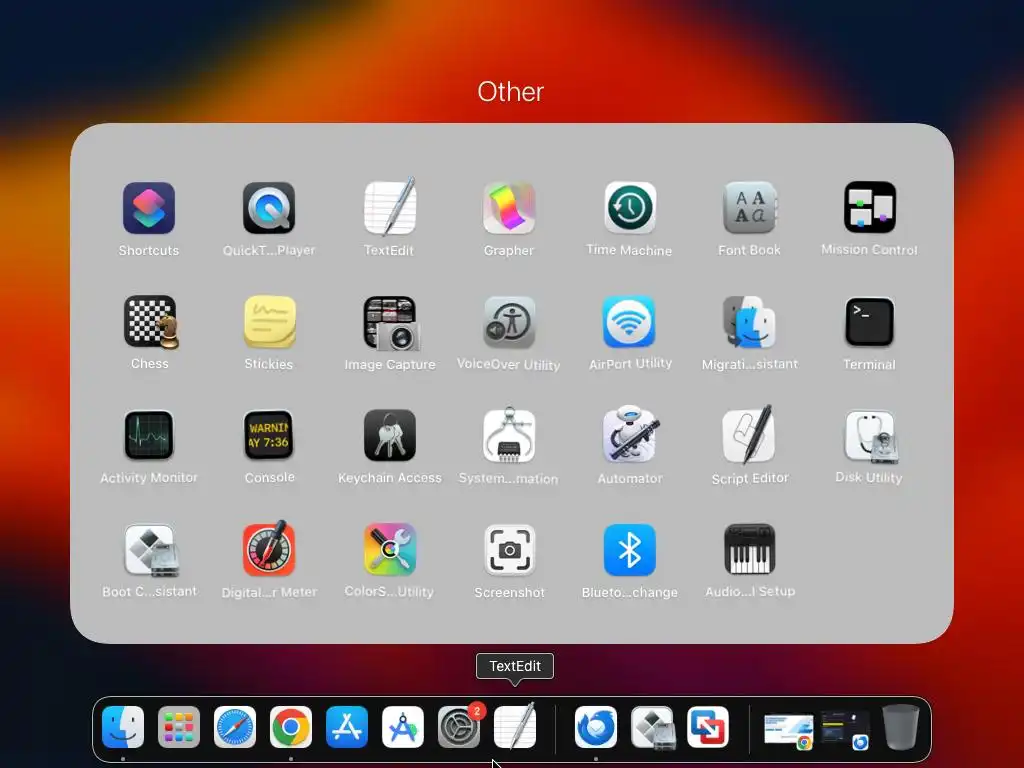Open System Preferences with the badge
Image resolution: width=1024 pixels, height=768 pixels.
459,727
